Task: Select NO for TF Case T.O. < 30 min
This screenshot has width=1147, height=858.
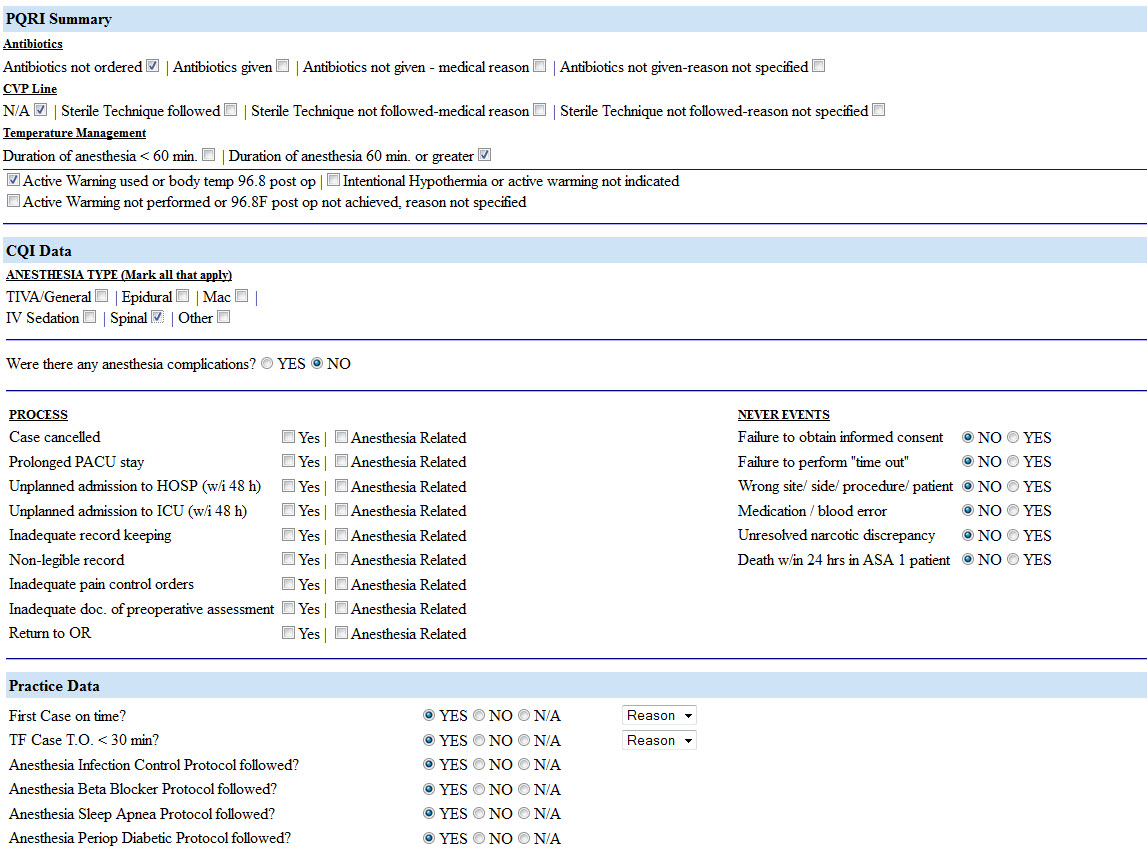Action: [x=478, y=740]
